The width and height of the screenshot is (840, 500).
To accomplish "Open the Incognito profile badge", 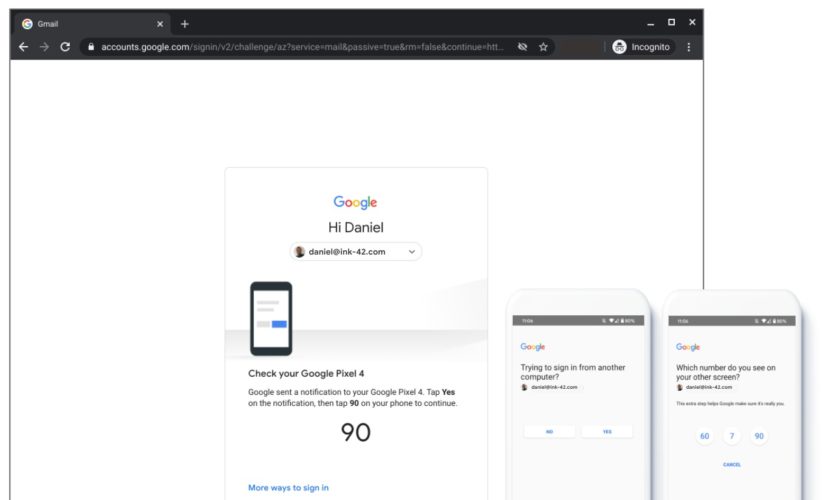I will [x=642, y=47].
